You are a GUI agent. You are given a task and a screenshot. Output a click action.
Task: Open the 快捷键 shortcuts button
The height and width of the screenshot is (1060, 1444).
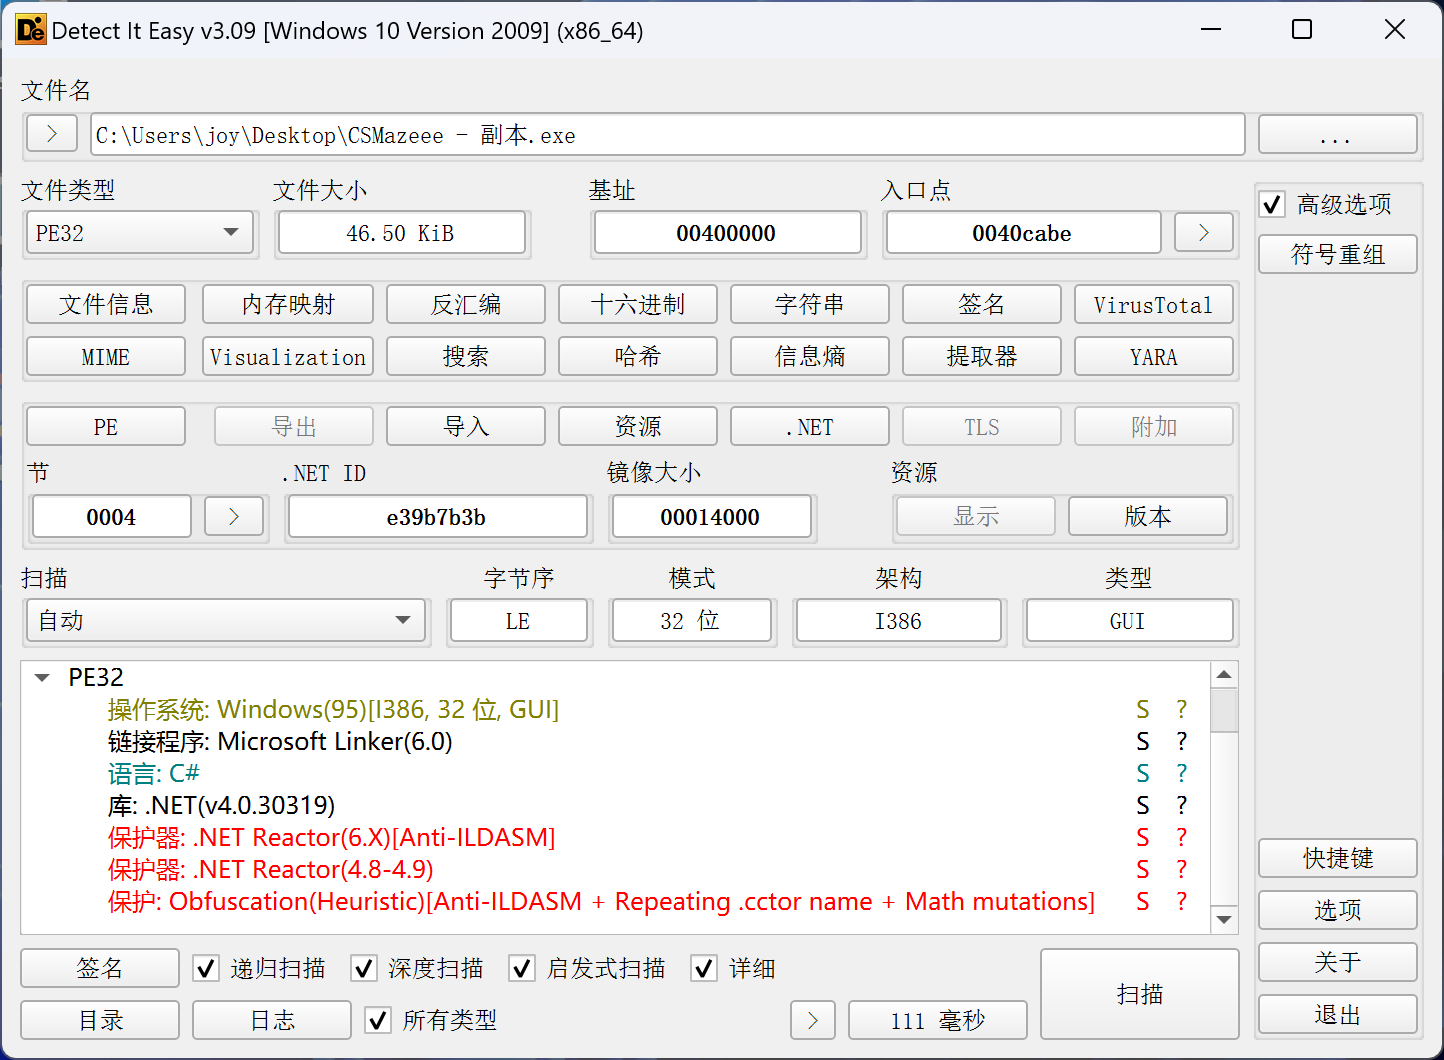tap(1338, 858)
